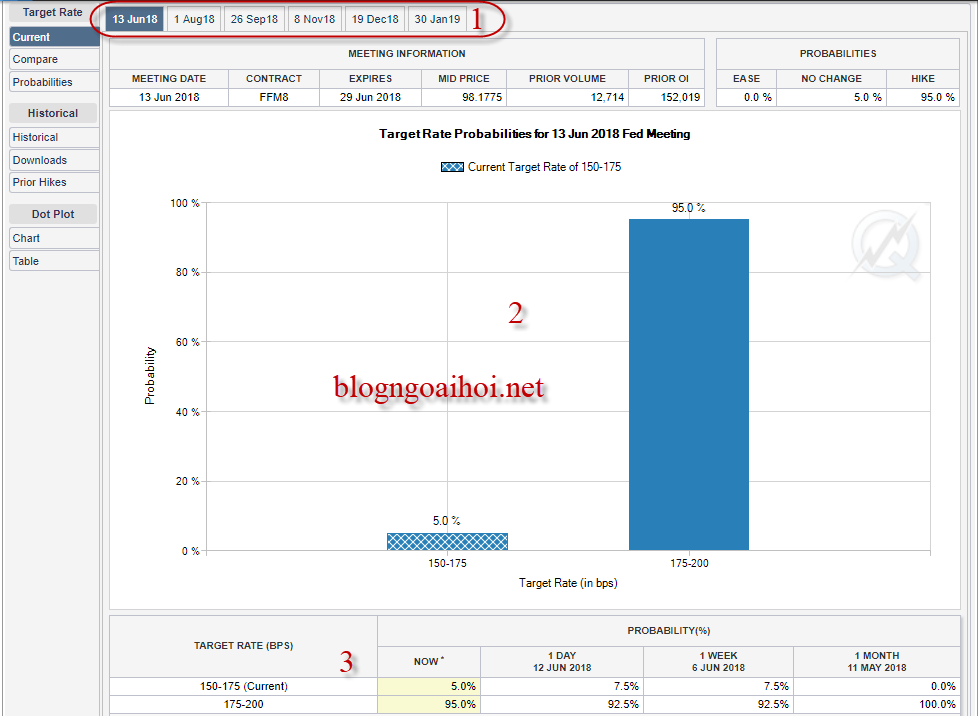Screen dimensions: 978x716
Task: Switch to the 1 Aug18 meeting tab
Action: tap(194, 19)
